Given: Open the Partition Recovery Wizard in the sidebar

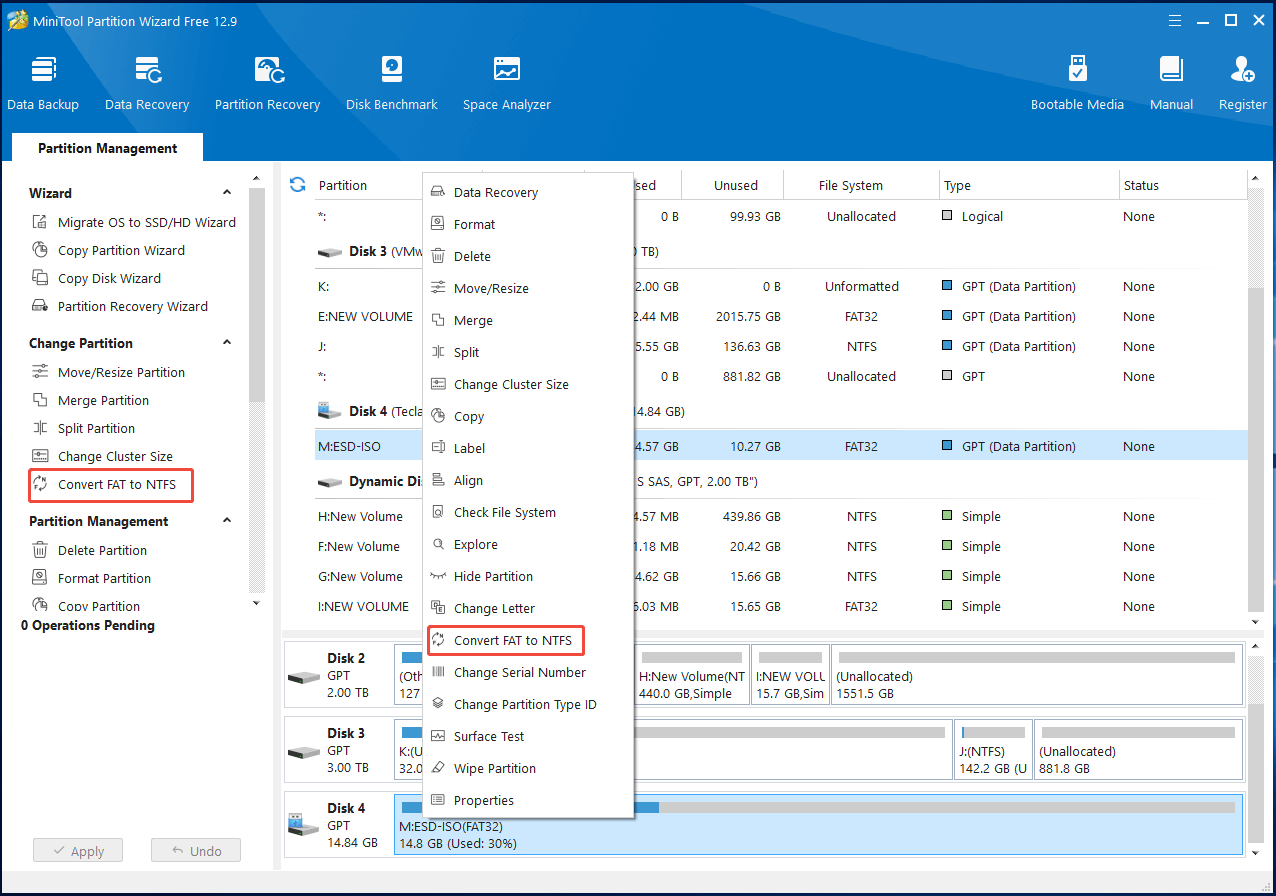Looking at the screenshot, I should (120, 307).
